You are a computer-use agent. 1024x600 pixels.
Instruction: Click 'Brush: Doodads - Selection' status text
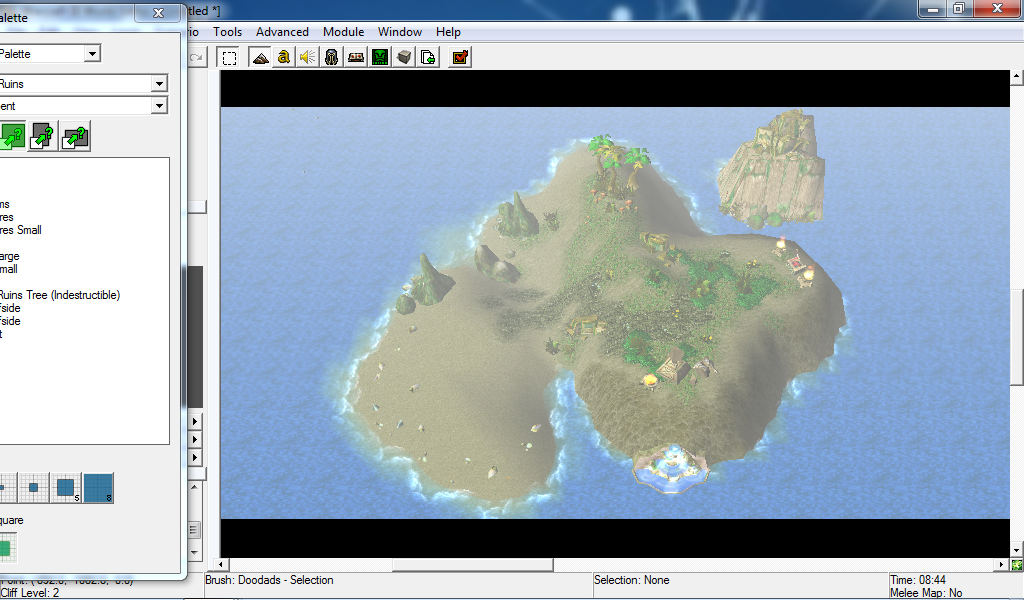point(269,580)
